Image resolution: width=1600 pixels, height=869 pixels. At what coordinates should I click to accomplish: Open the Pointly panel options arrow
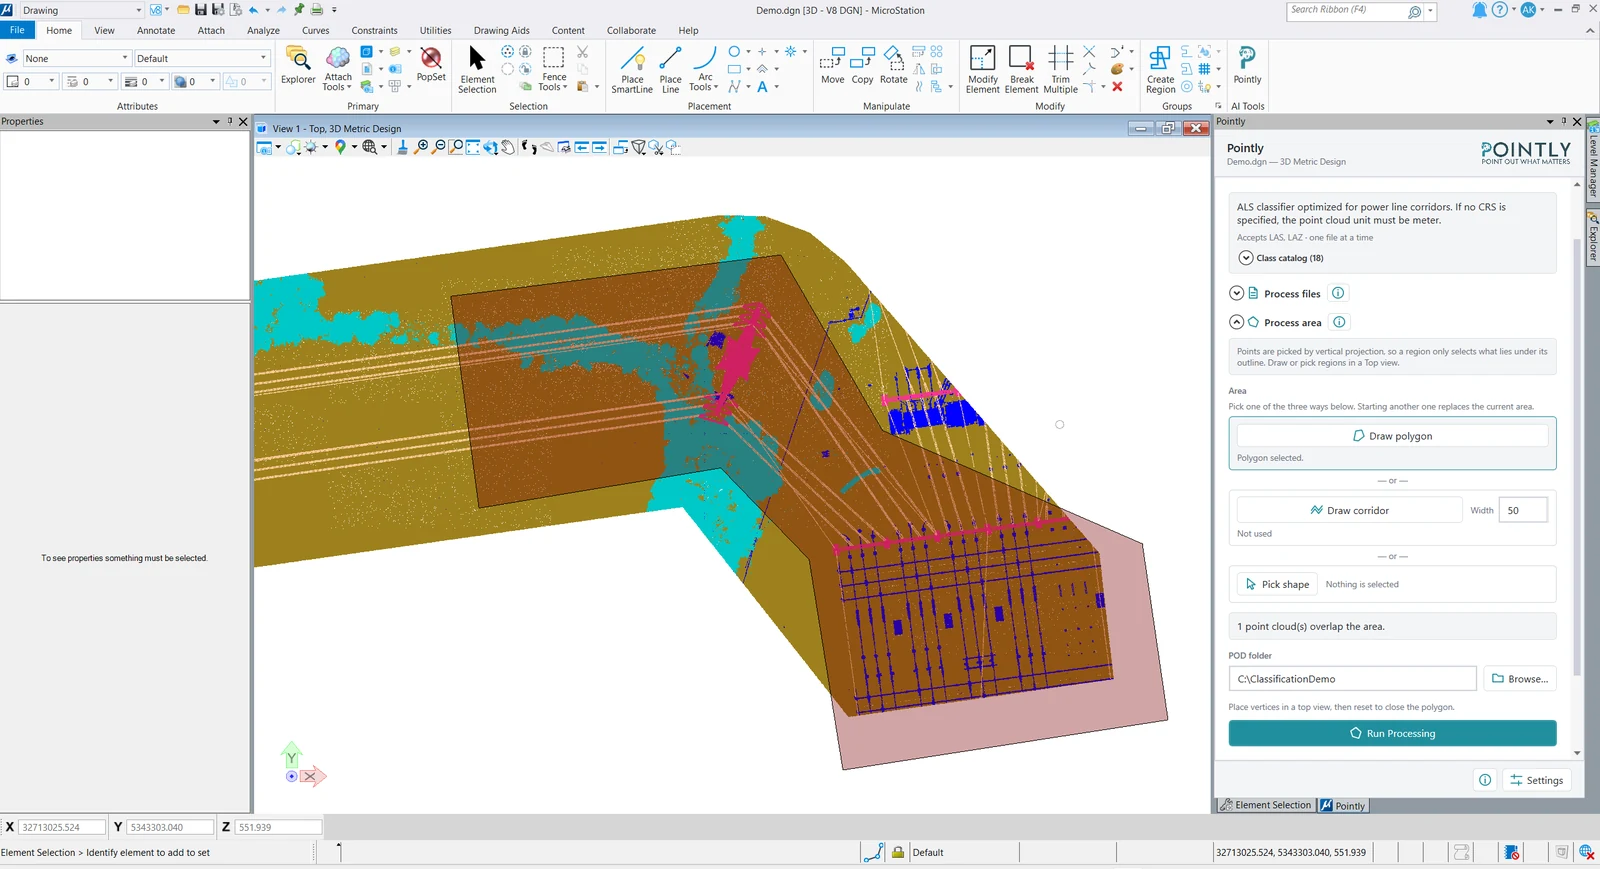[x=1550, y=121]
